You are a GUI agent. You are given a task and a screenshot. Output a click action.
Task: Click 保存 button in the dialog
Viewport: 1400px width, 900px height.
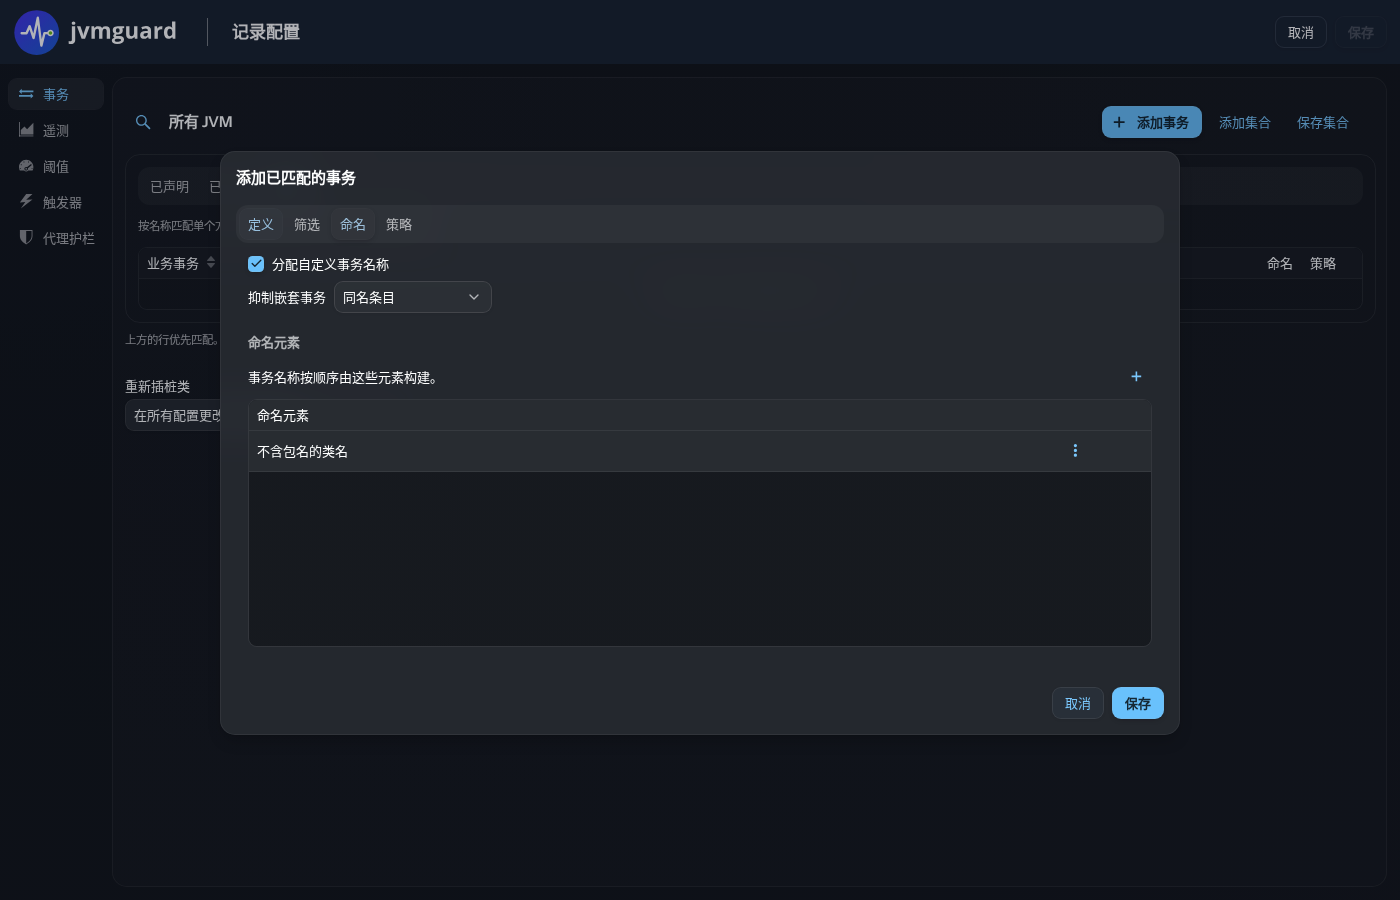tap(1138, 703)
